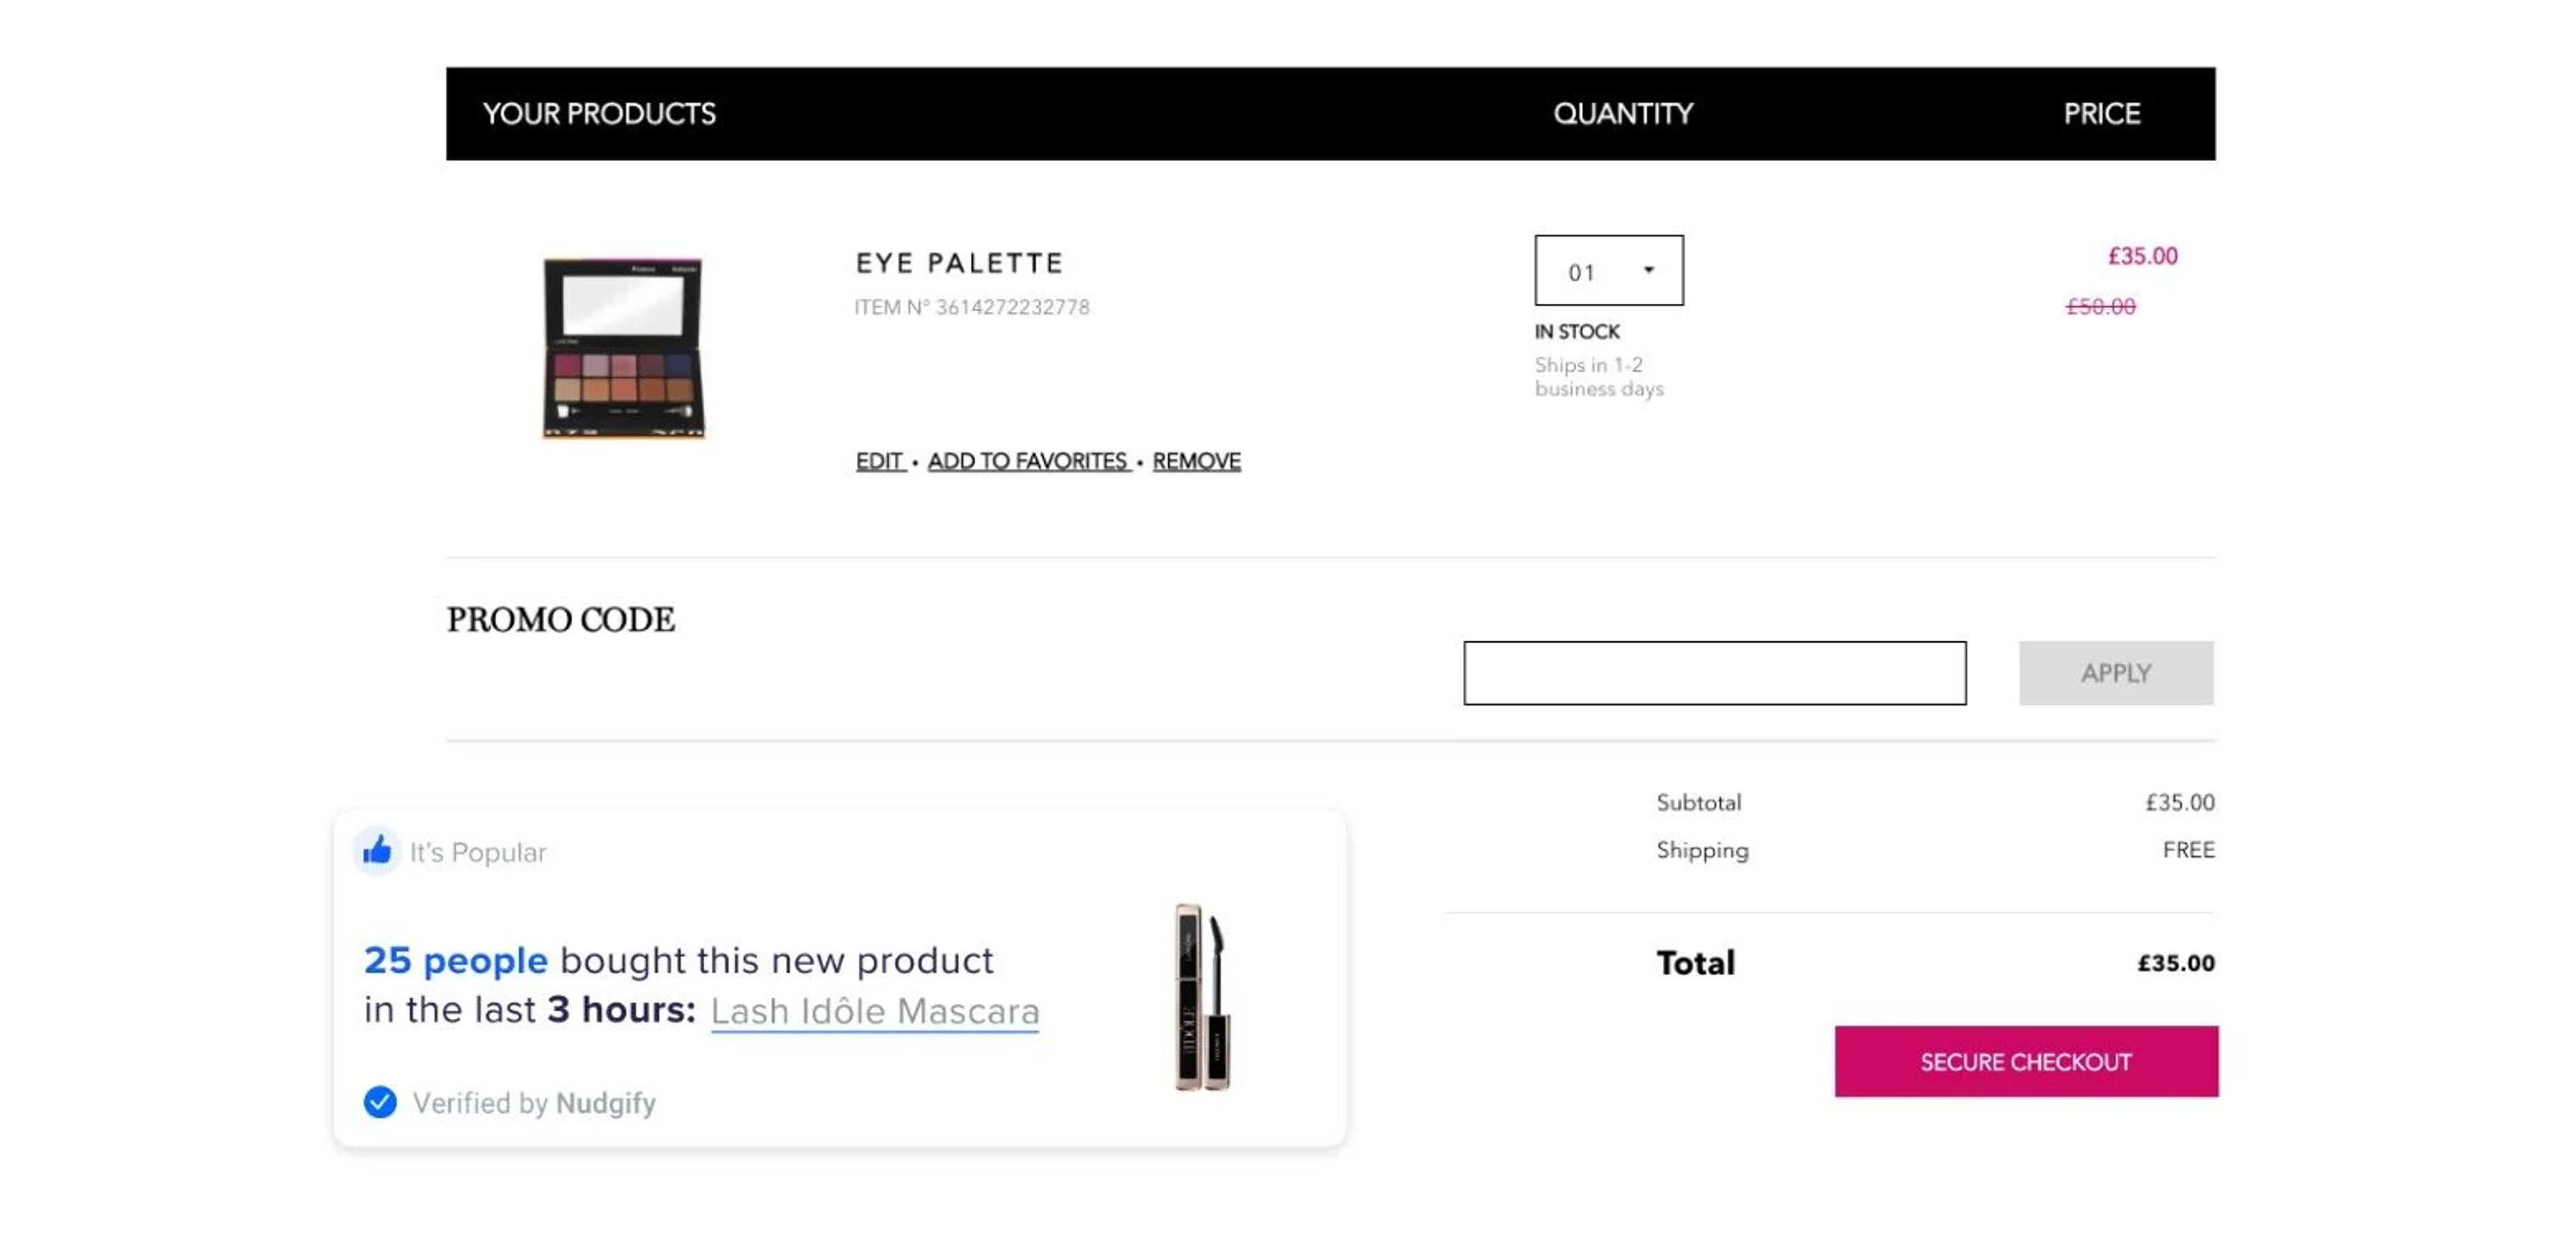Click the blue verified checkmark icon
The height and width of the screenshot is (1255, 2576).
click(x=380, y=1102)
